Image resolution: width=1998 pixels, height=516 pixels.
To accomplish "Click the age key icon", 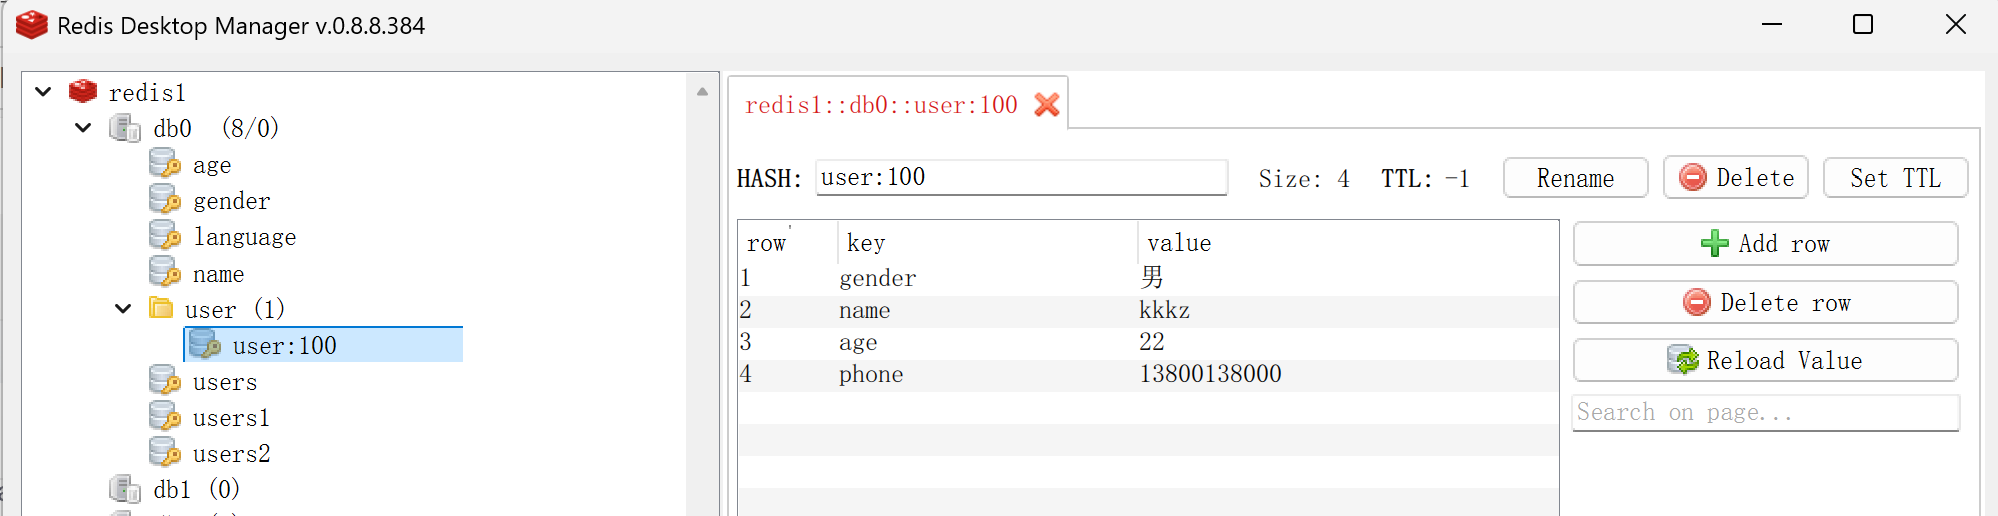I will [x=165, y=164].
